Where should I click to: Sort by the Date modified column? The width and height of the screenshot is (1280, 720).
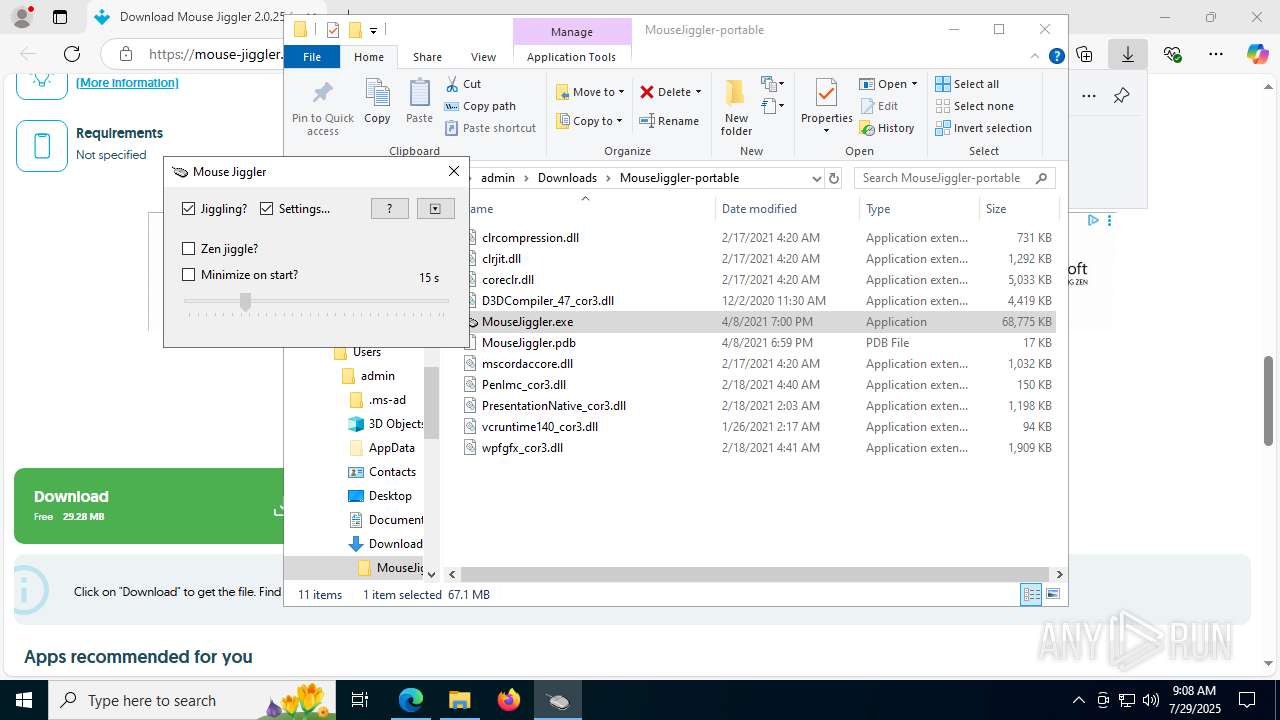(787, 209)
